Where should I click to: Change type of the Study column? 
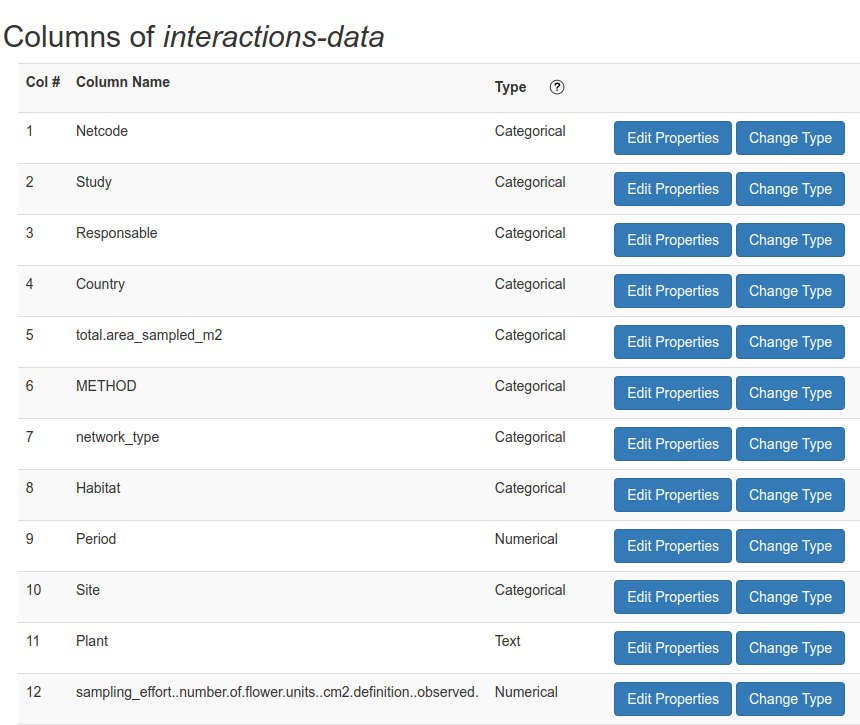(x=789, y=189)
